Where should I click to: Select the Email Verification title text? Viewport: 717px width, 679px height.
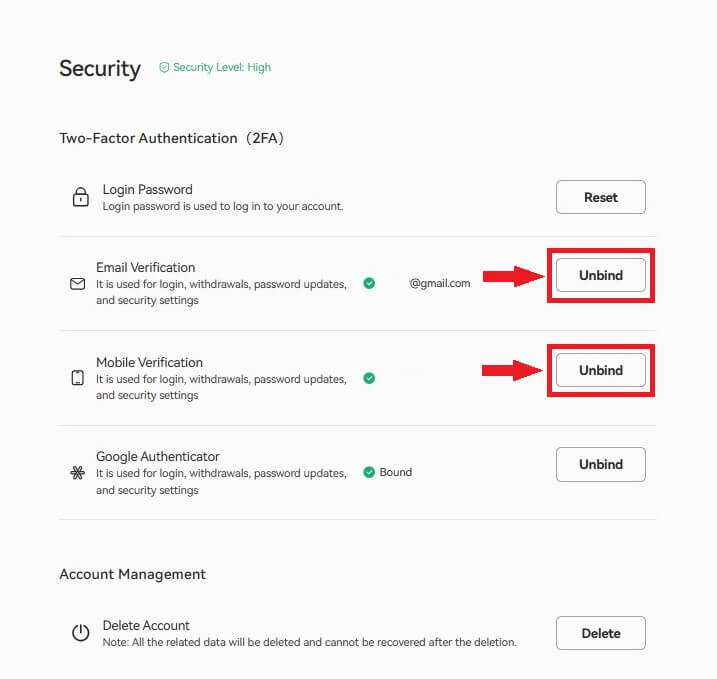(146, 268)
